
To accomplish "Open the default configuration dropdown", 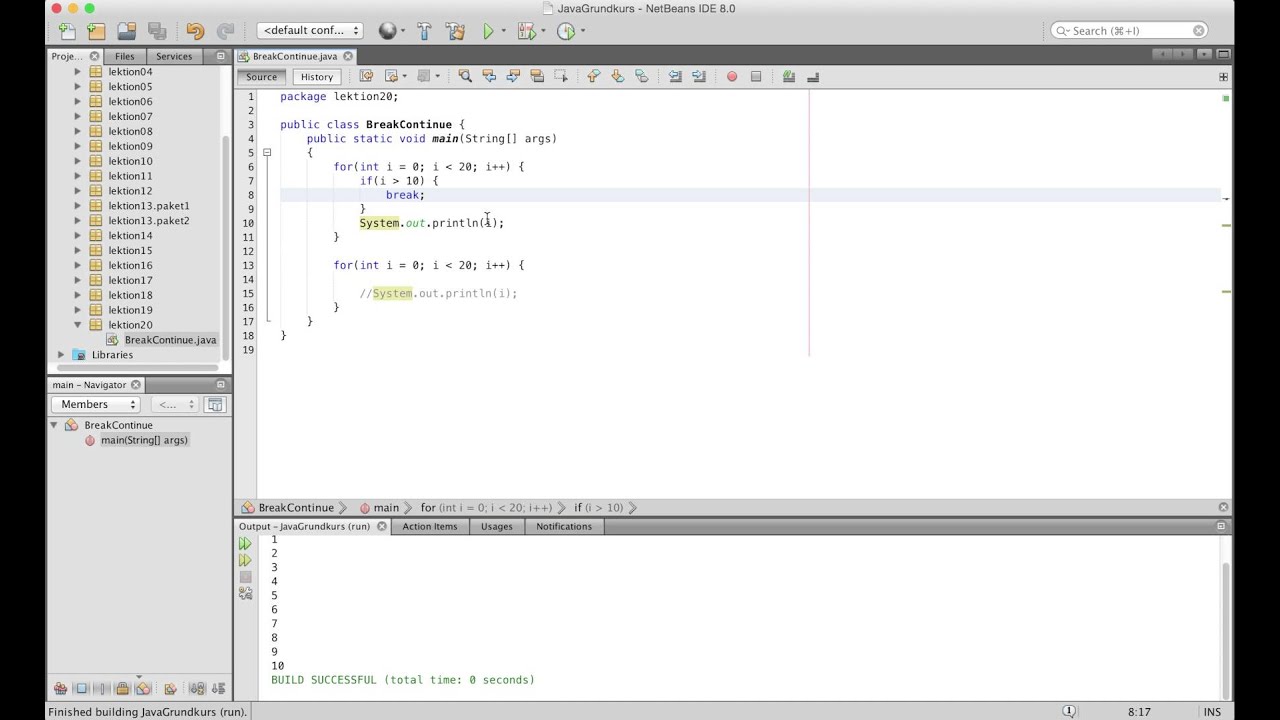I will [309, 31].
